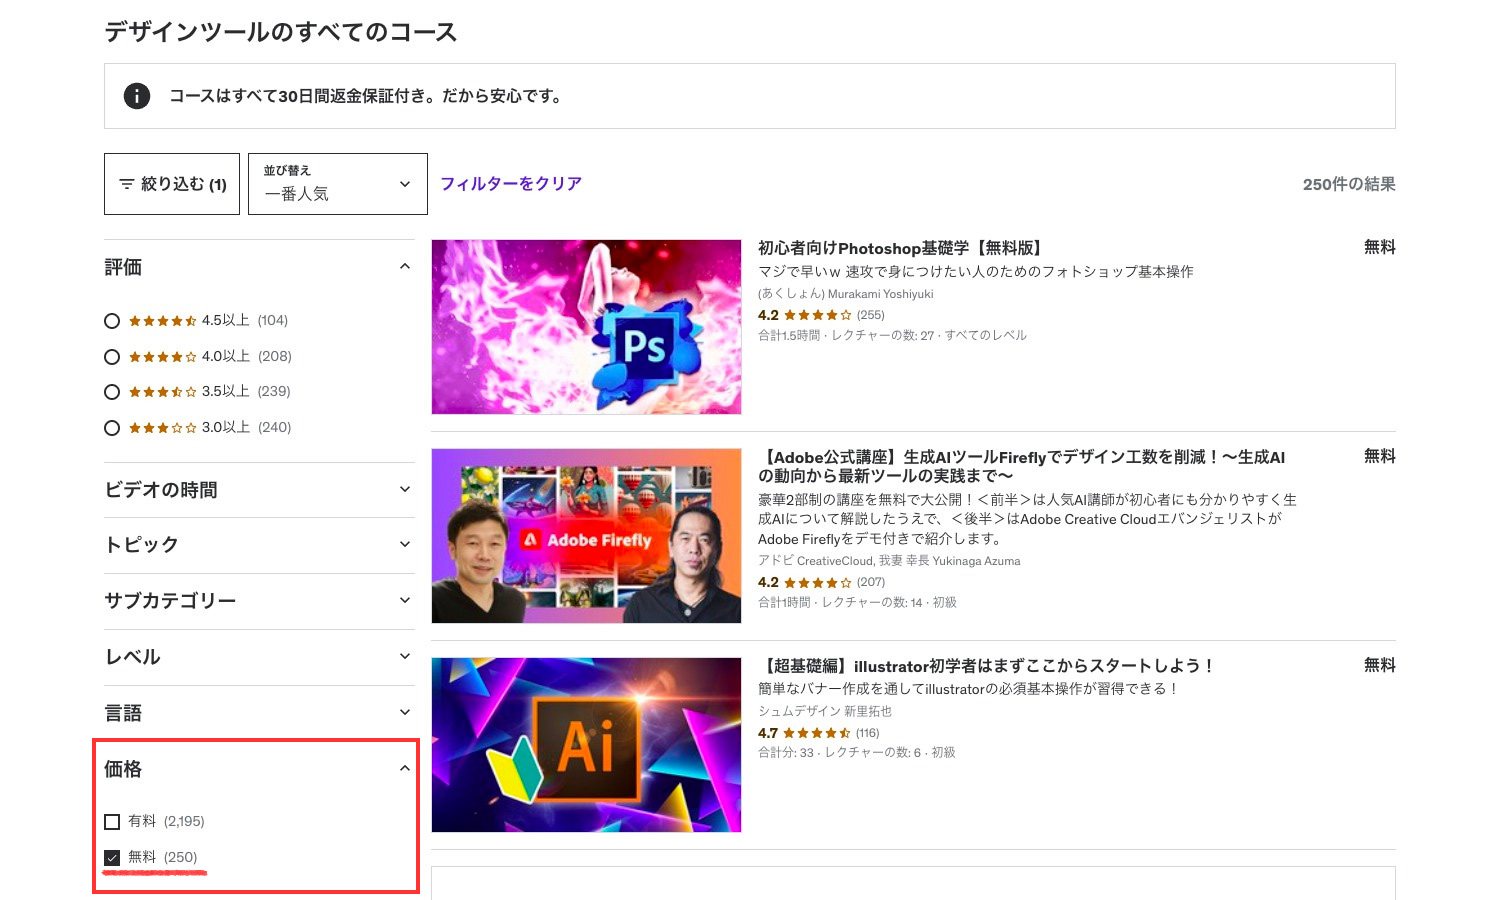This screenshot has height=900, width=1500.
Task: Expand the レベル filter section
Action: coord(259,657)
